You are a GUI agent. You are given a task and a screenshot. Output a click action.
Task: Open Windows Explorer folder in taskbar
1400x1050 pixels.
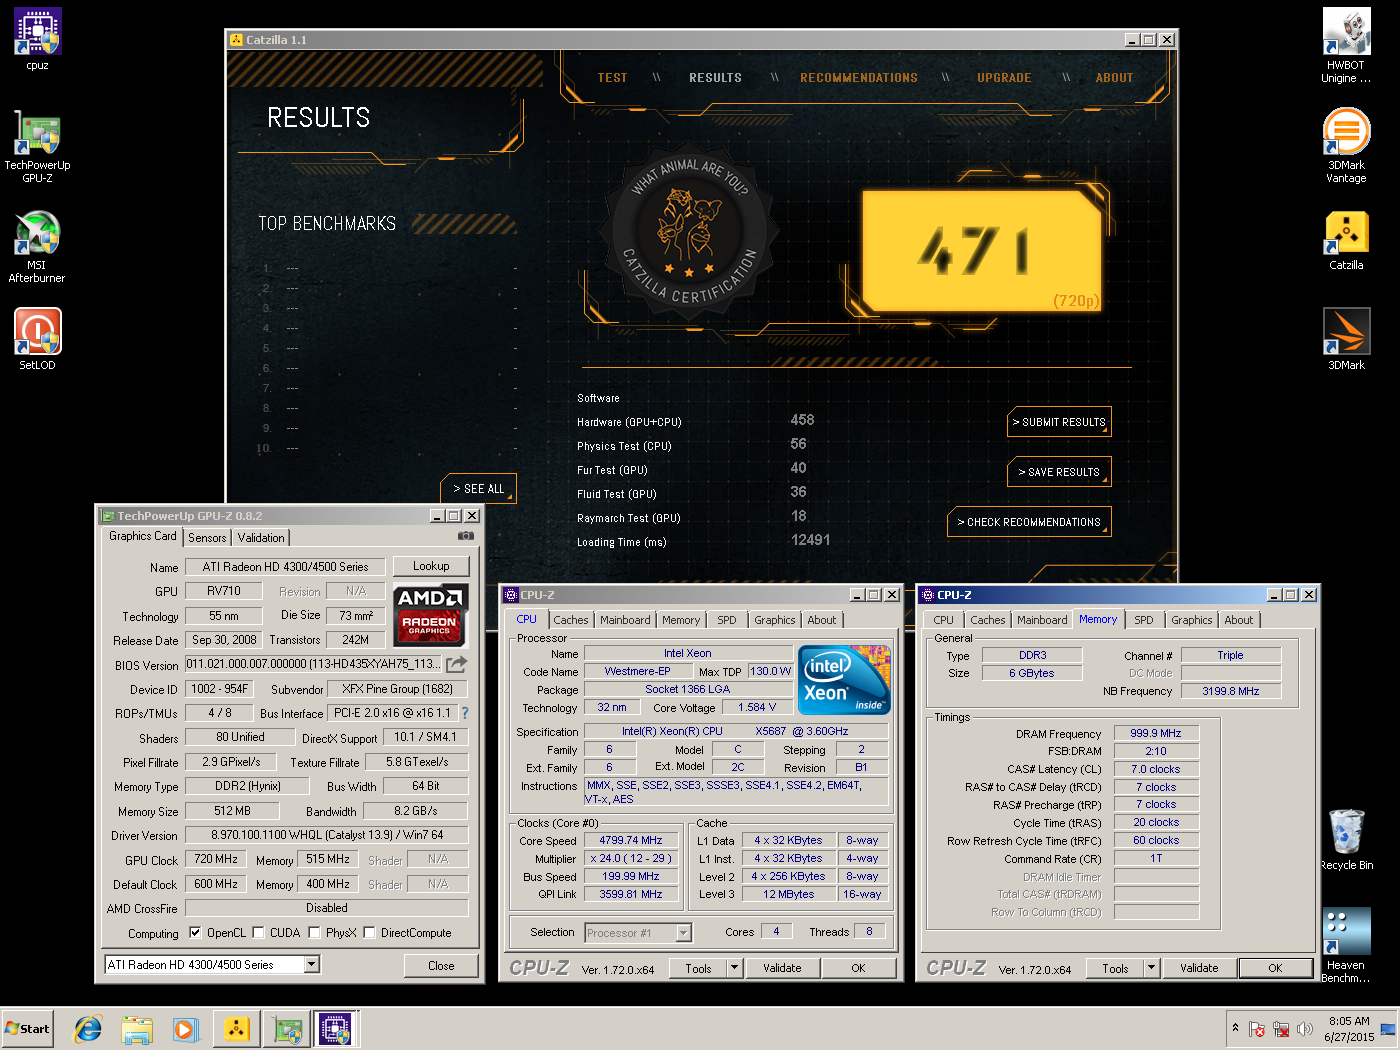click(137, 1028)
